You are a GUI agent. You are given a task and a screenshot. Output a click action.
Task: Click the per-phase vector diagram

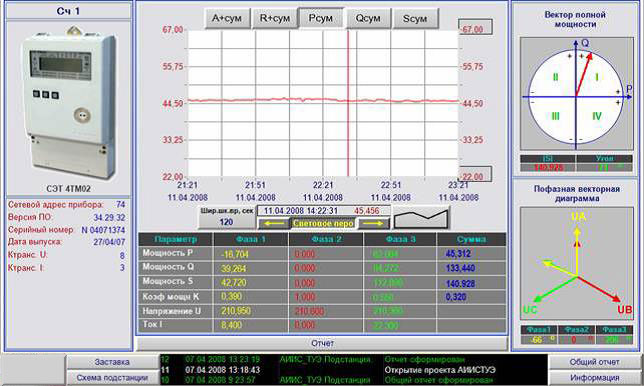[x=577, y=264]
